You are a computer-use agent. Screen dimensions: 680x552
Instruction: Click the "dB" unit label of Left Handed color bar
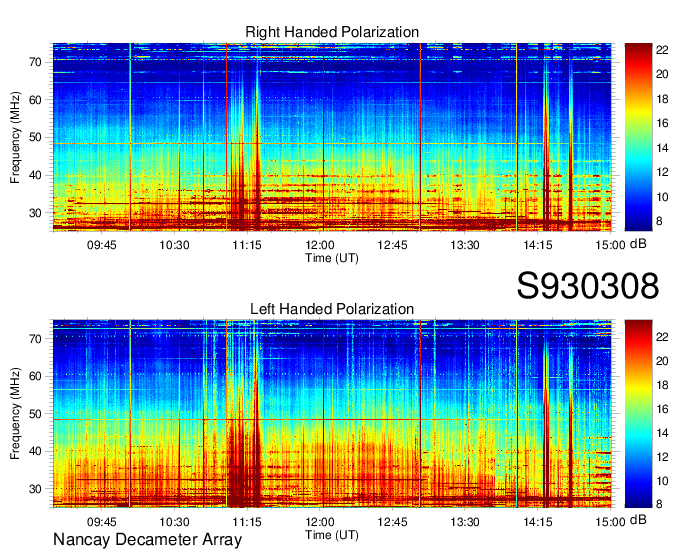(638, 519)
